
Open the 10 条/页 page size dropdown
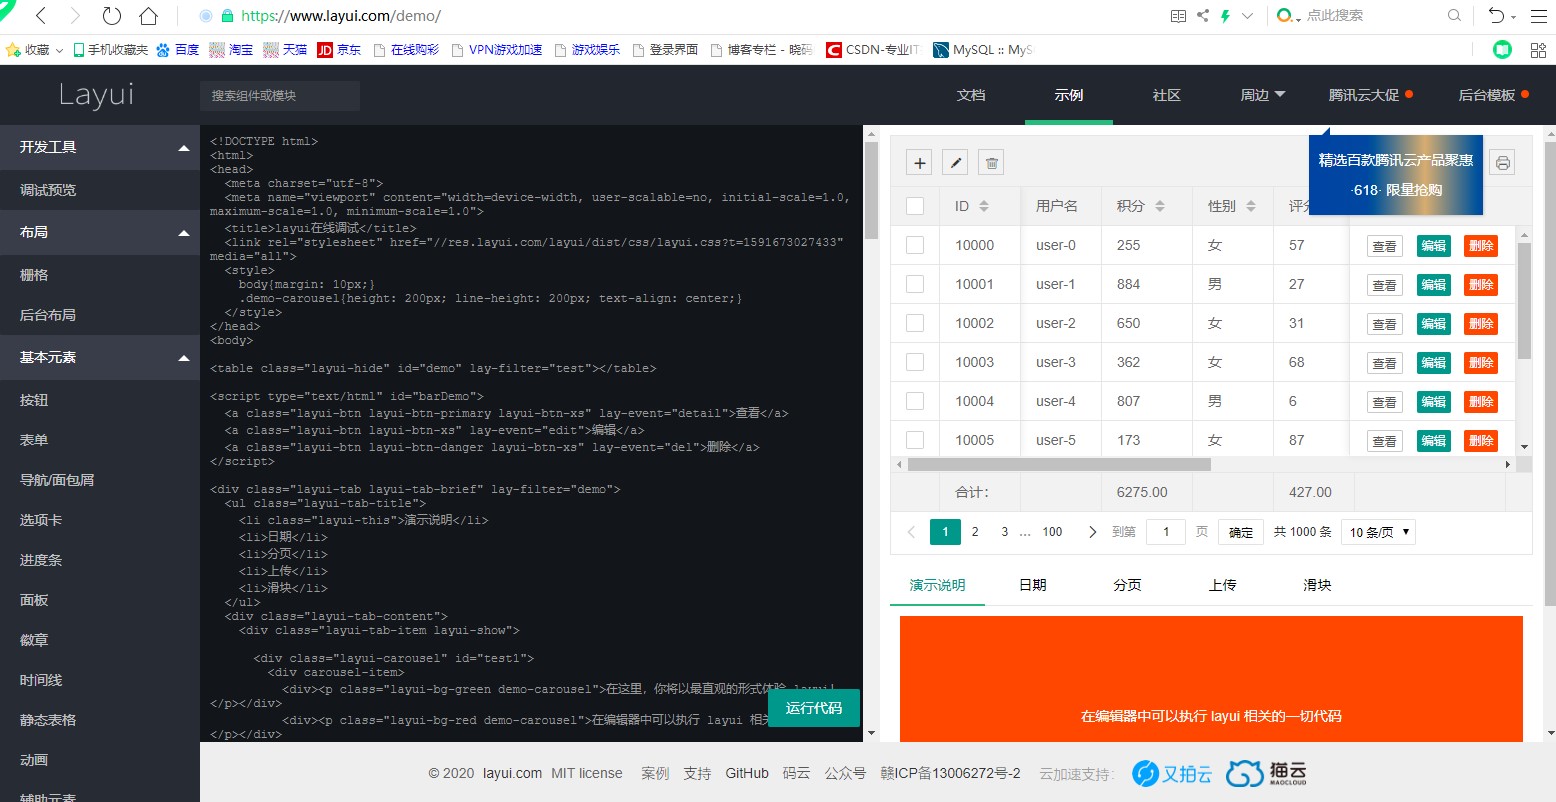click(1379, 532)
